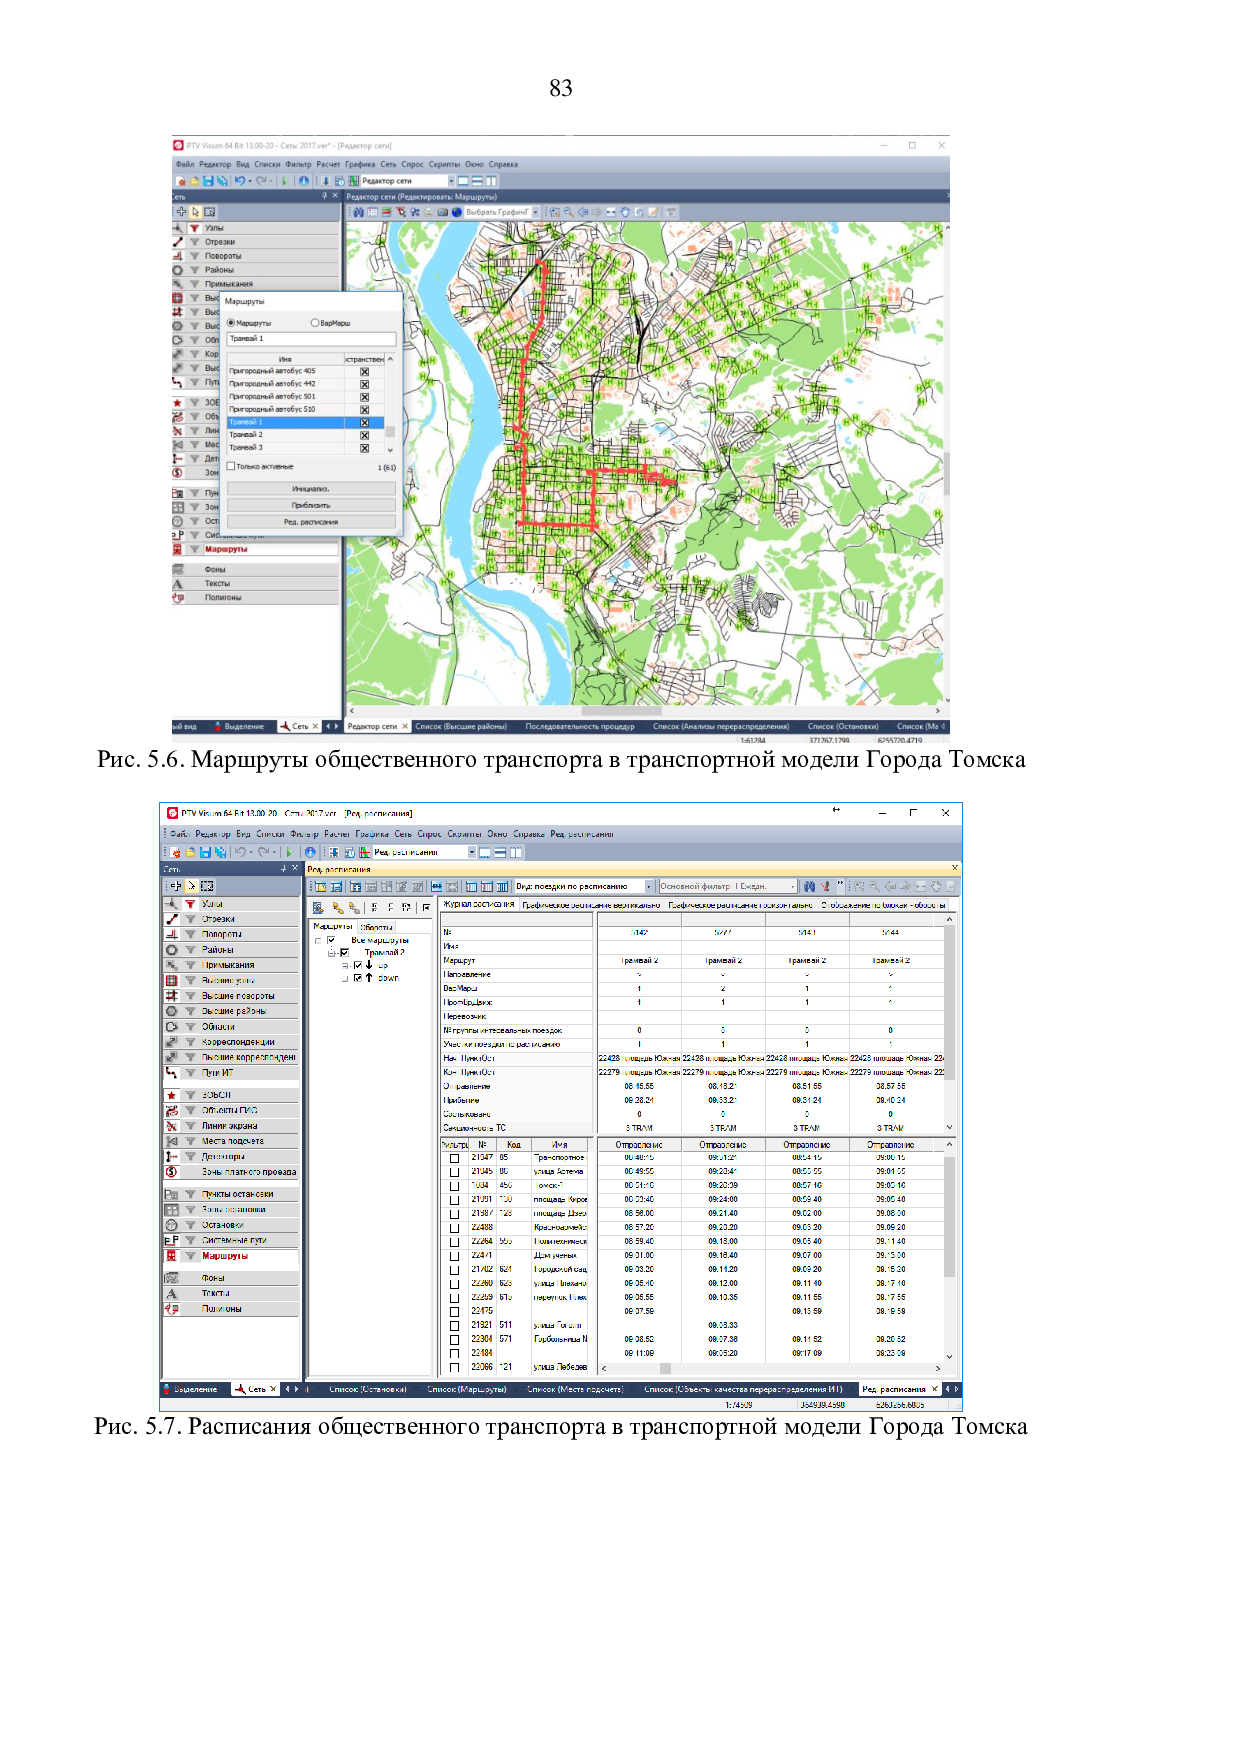Enable the Только активные checkbox
The height and width of the screenshot is (1754, 1240).
pos(231,466)
